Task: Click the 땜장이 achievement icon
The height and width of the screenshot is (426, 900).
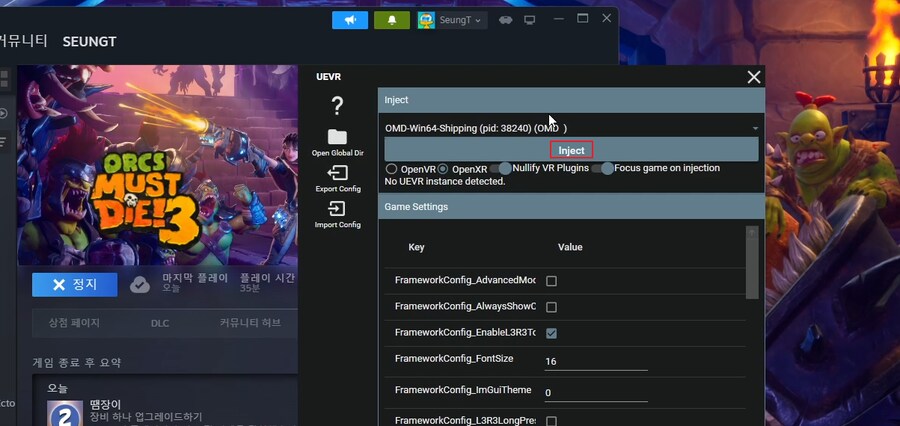Action: point(65,413)
